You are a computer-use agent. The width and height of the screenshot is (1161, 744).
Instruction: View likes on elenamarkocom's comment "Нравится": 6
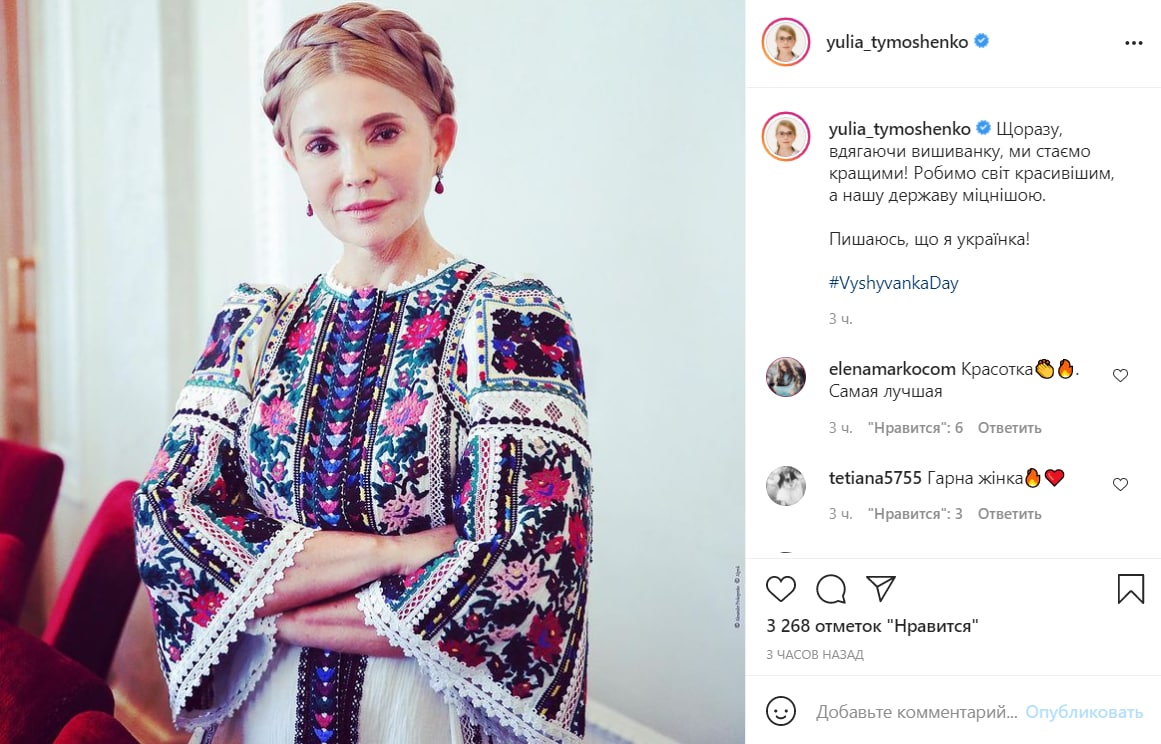(915, 428)
